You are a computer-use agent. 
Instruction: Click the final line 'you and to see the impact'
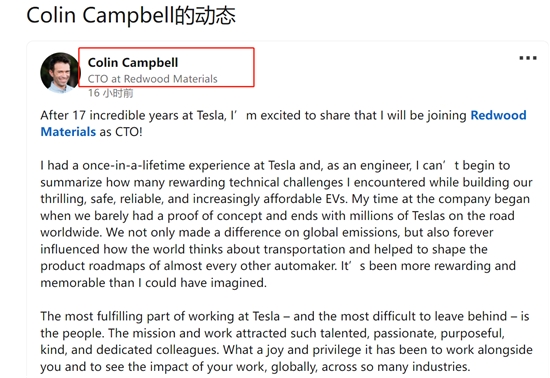[255, 367]
